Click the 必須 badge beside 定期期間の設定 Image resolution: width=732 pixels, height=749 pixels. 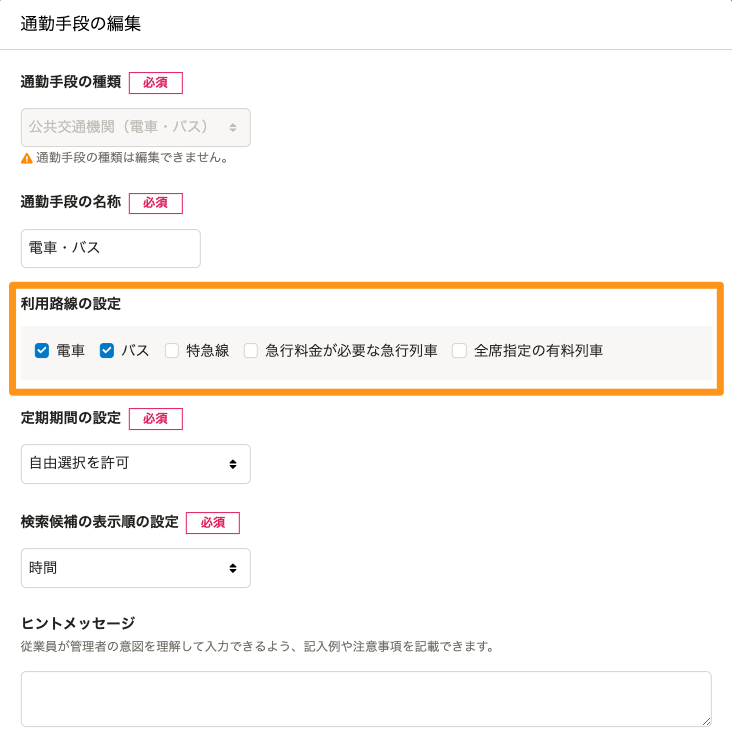(156, 419)
